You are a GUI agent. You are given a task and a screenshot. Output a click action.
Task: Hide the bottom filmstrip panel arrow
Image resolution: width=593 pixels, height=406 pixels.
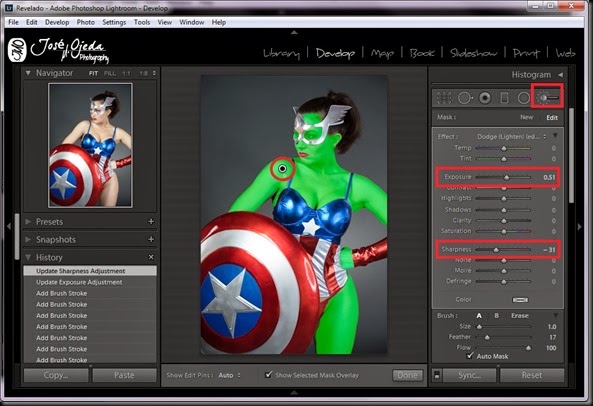coord(294,393)
